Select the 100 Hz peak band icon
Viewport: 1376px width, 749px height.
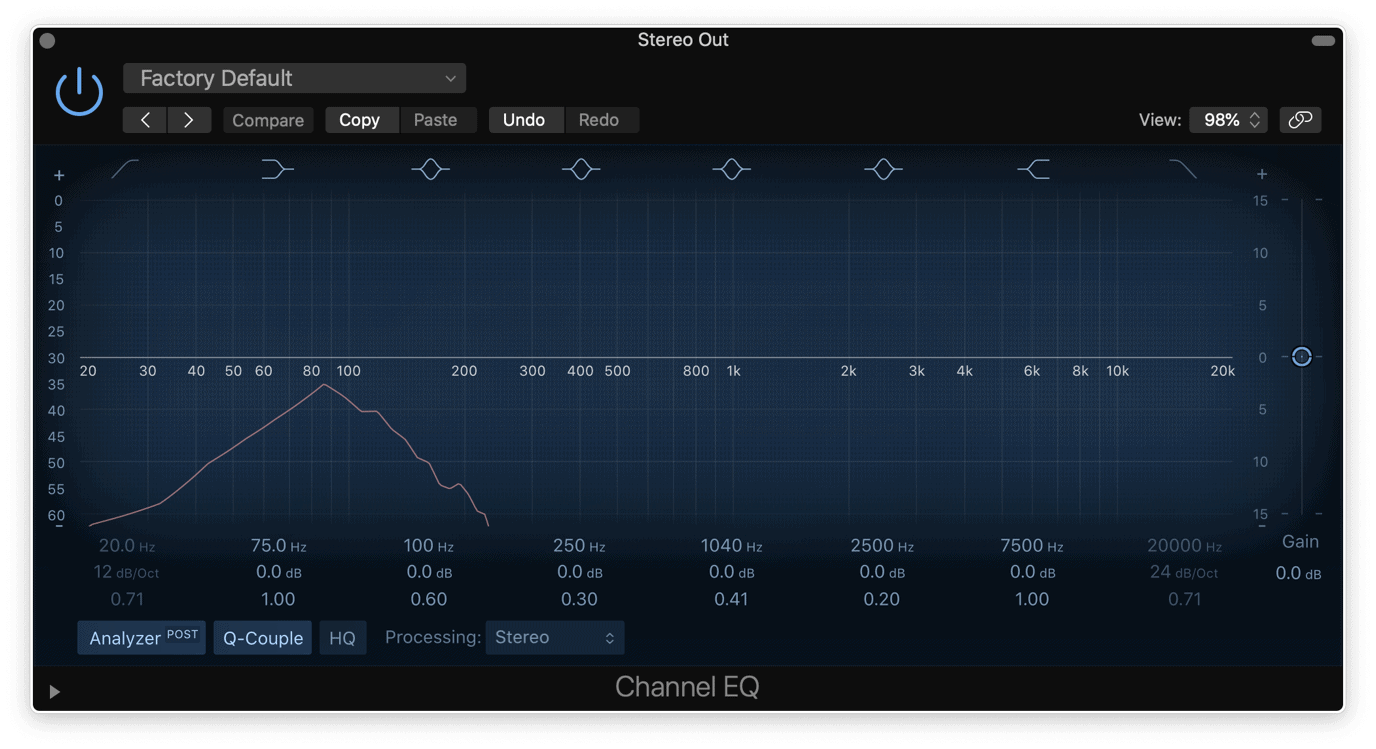430,169
